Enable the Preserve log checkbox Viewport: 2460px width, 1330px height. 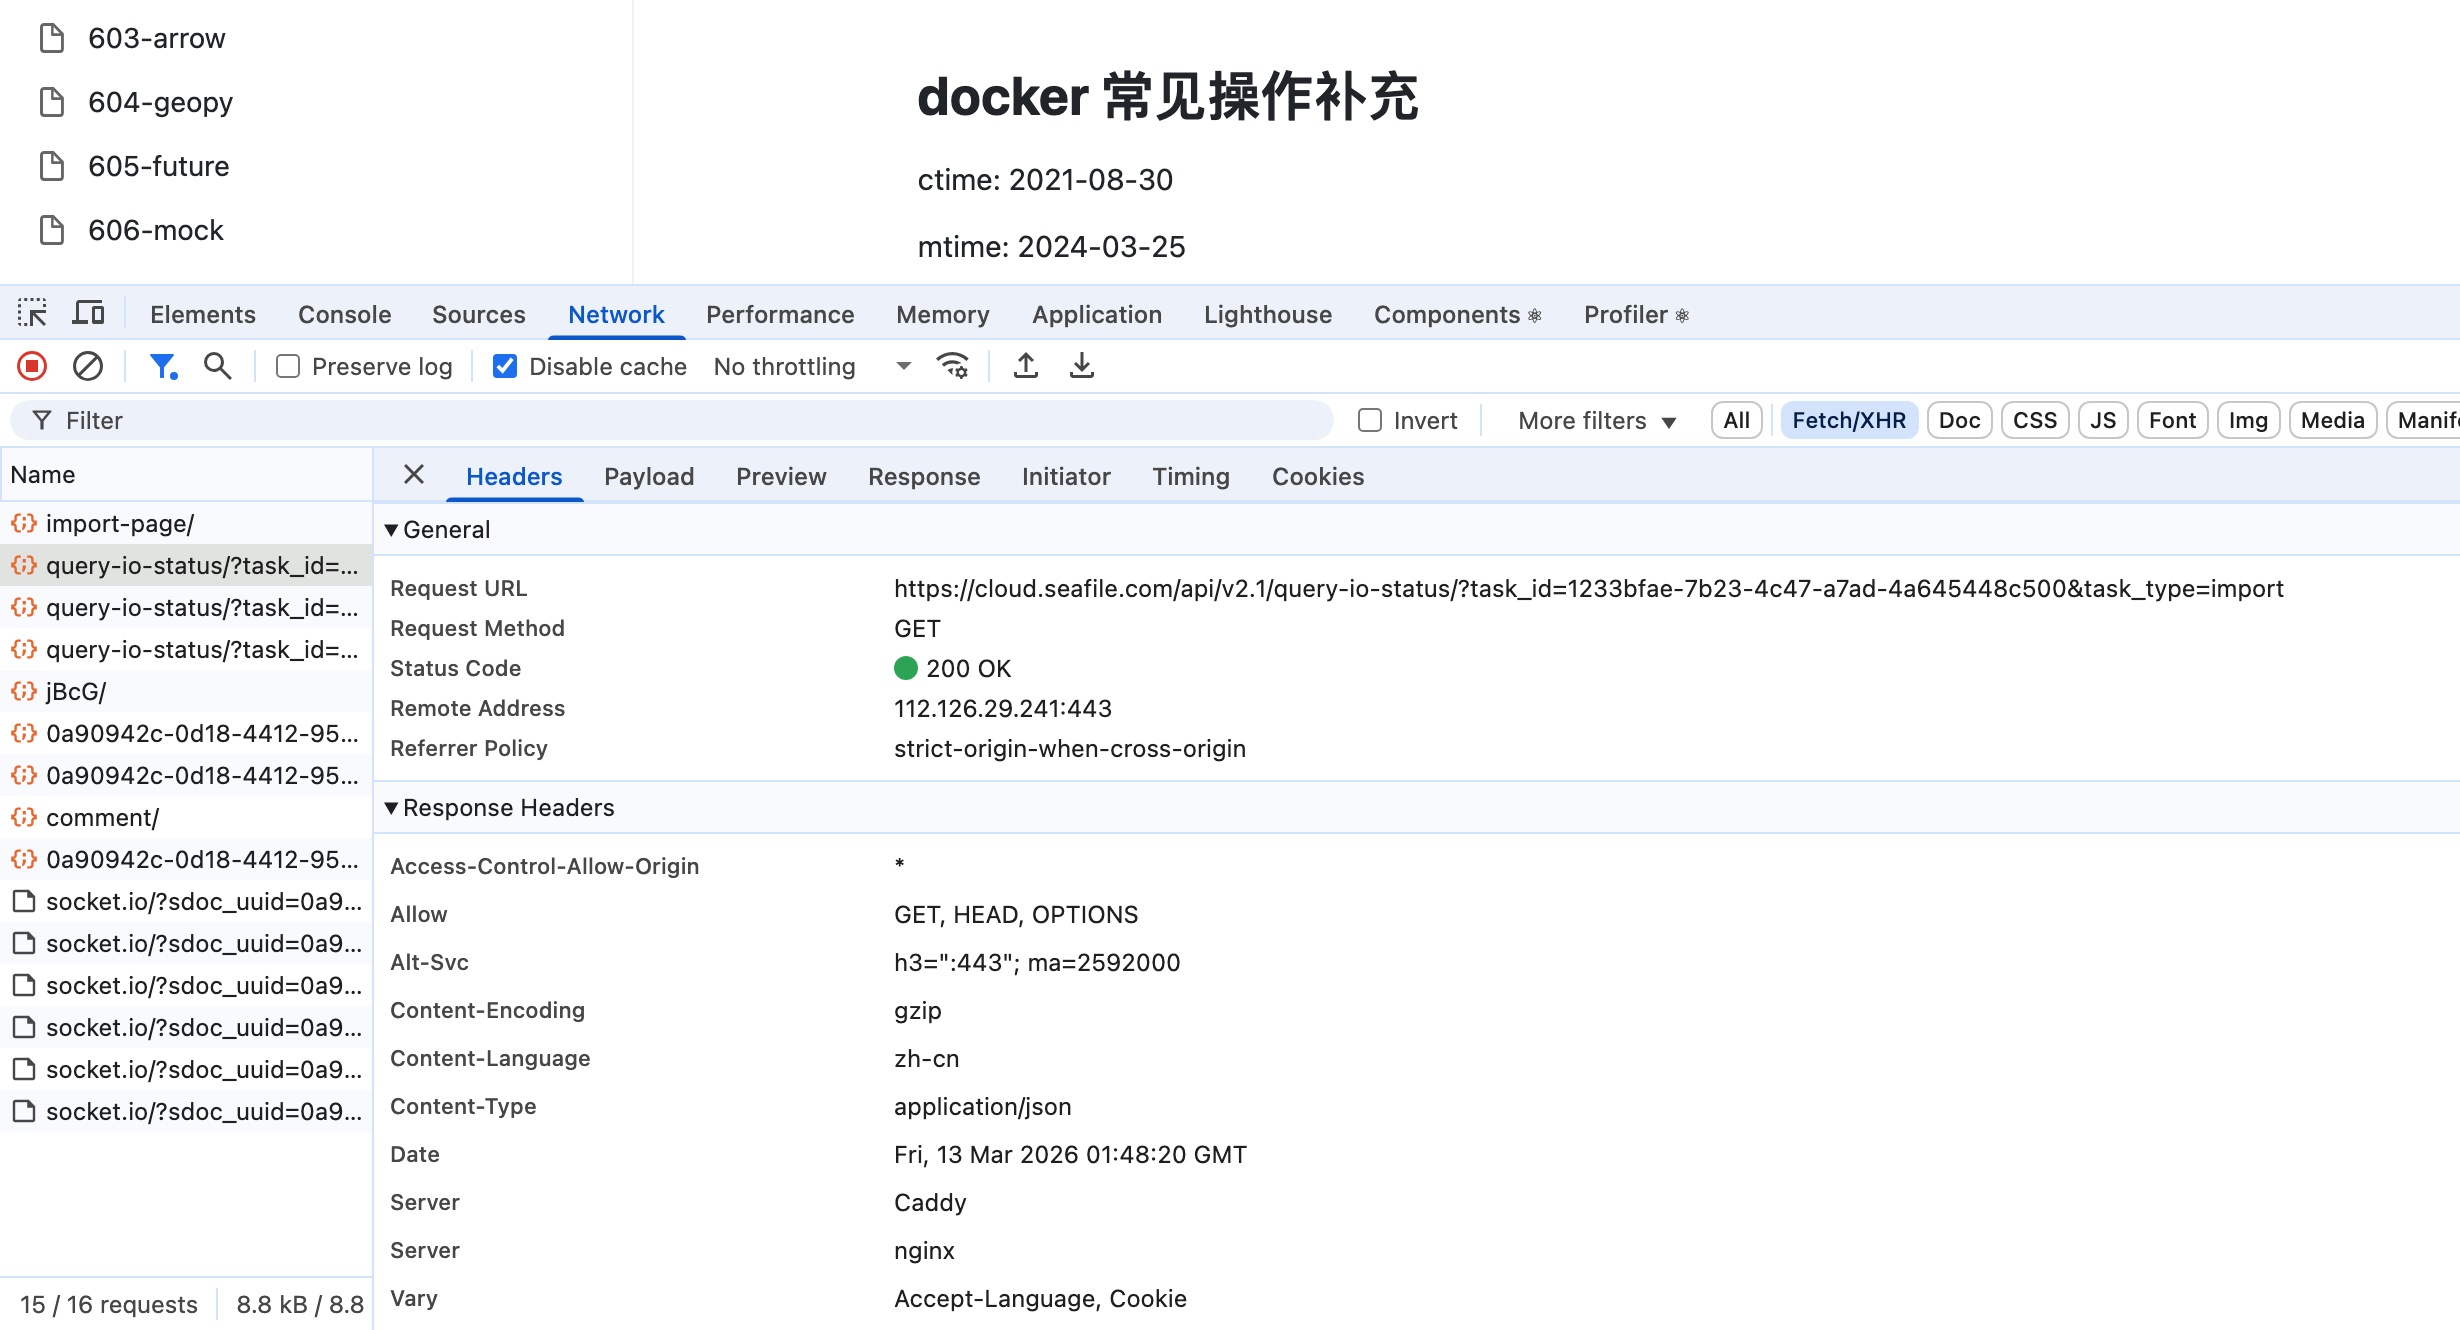coord(288,367)
